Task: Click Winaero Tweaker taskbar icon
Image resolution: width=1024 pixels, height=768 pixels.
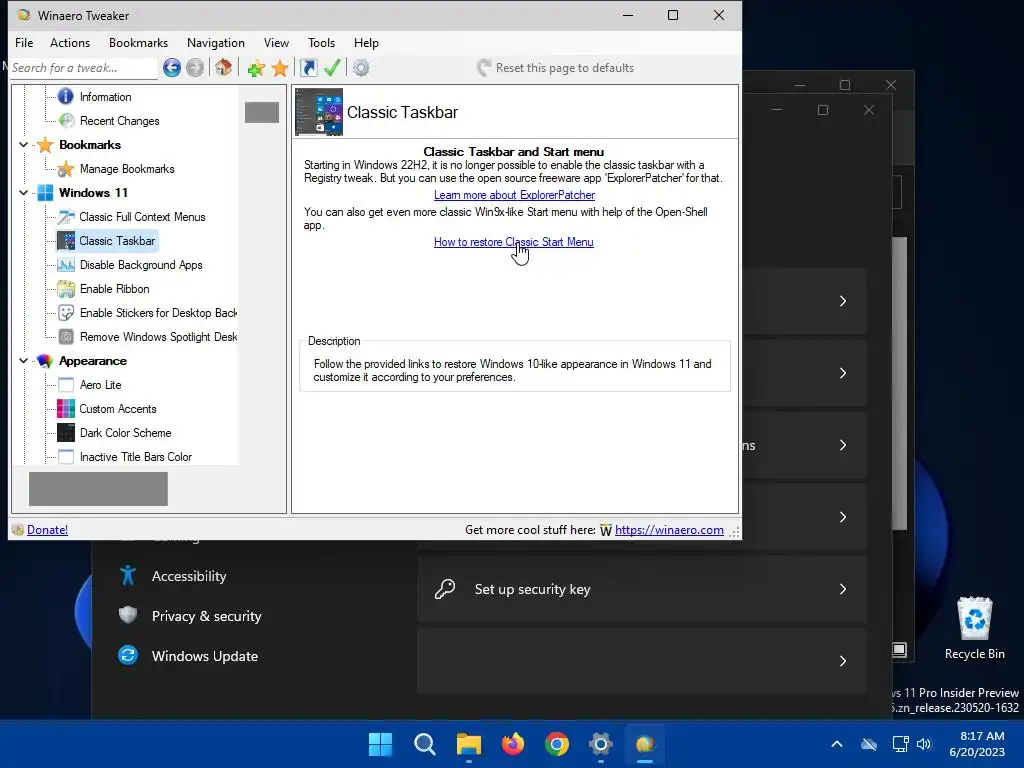Action: [645, 744]
